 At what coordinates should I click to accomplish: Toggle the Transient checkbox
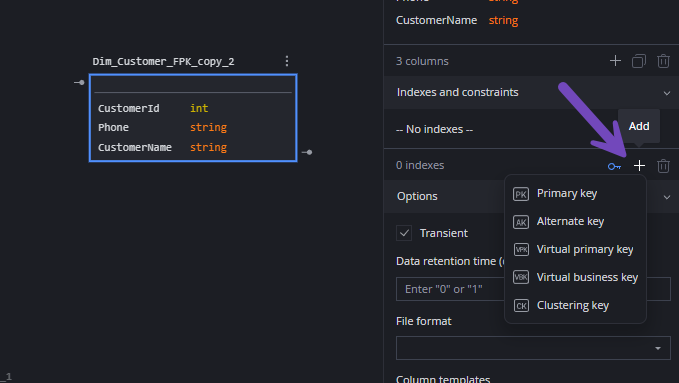[x=404, y=233]
